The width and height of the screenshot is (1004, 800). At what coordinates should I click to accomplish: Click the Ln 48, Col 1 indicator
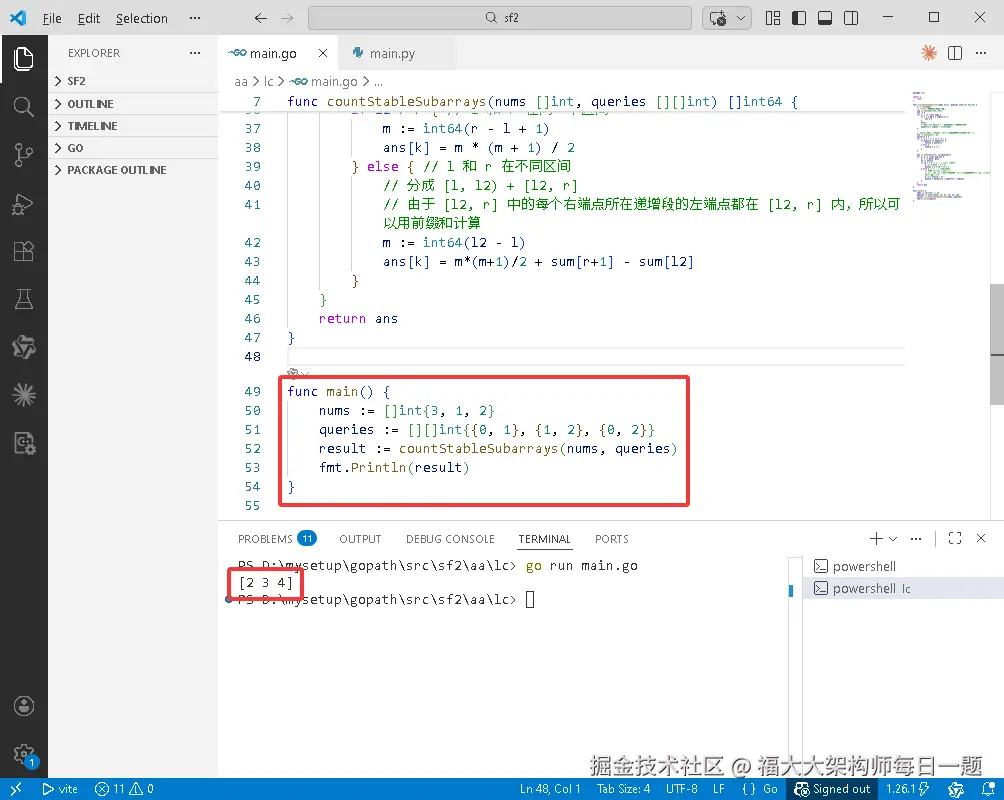(550, 789)
